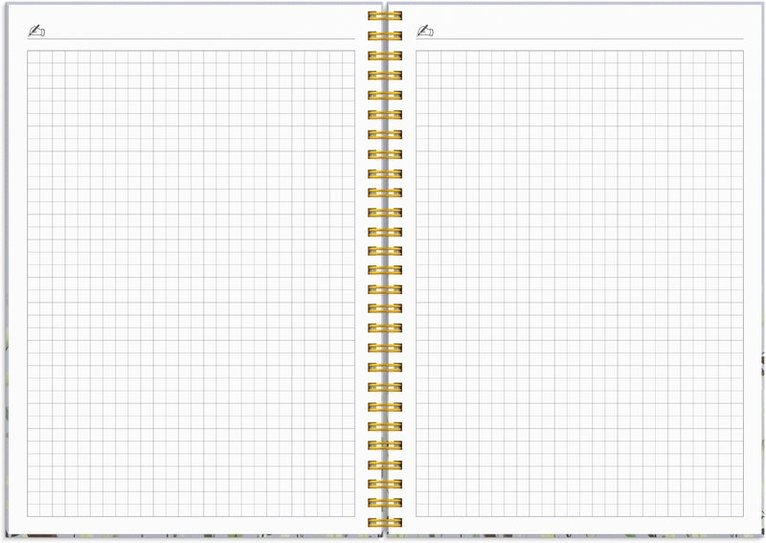Viewport: 766px width, 543px height.
Task: Click the topmost gold spiral ring
Action: point(384,16)
